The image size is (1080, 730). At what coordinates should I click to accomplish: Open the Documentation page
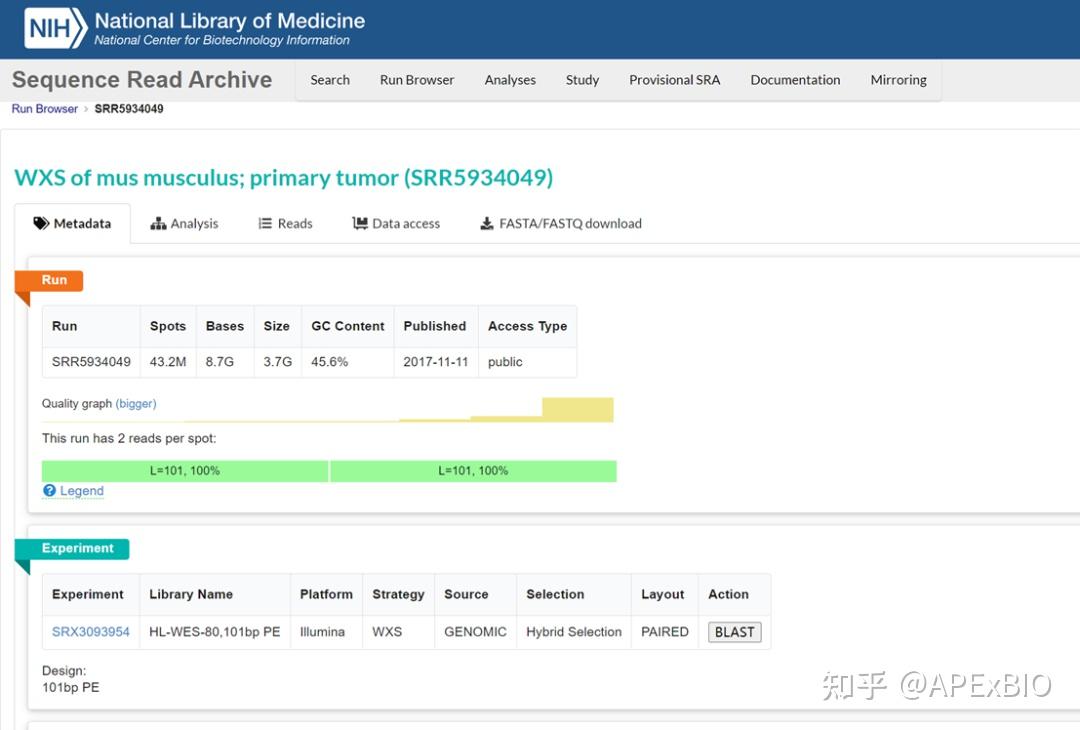[795, 80]
